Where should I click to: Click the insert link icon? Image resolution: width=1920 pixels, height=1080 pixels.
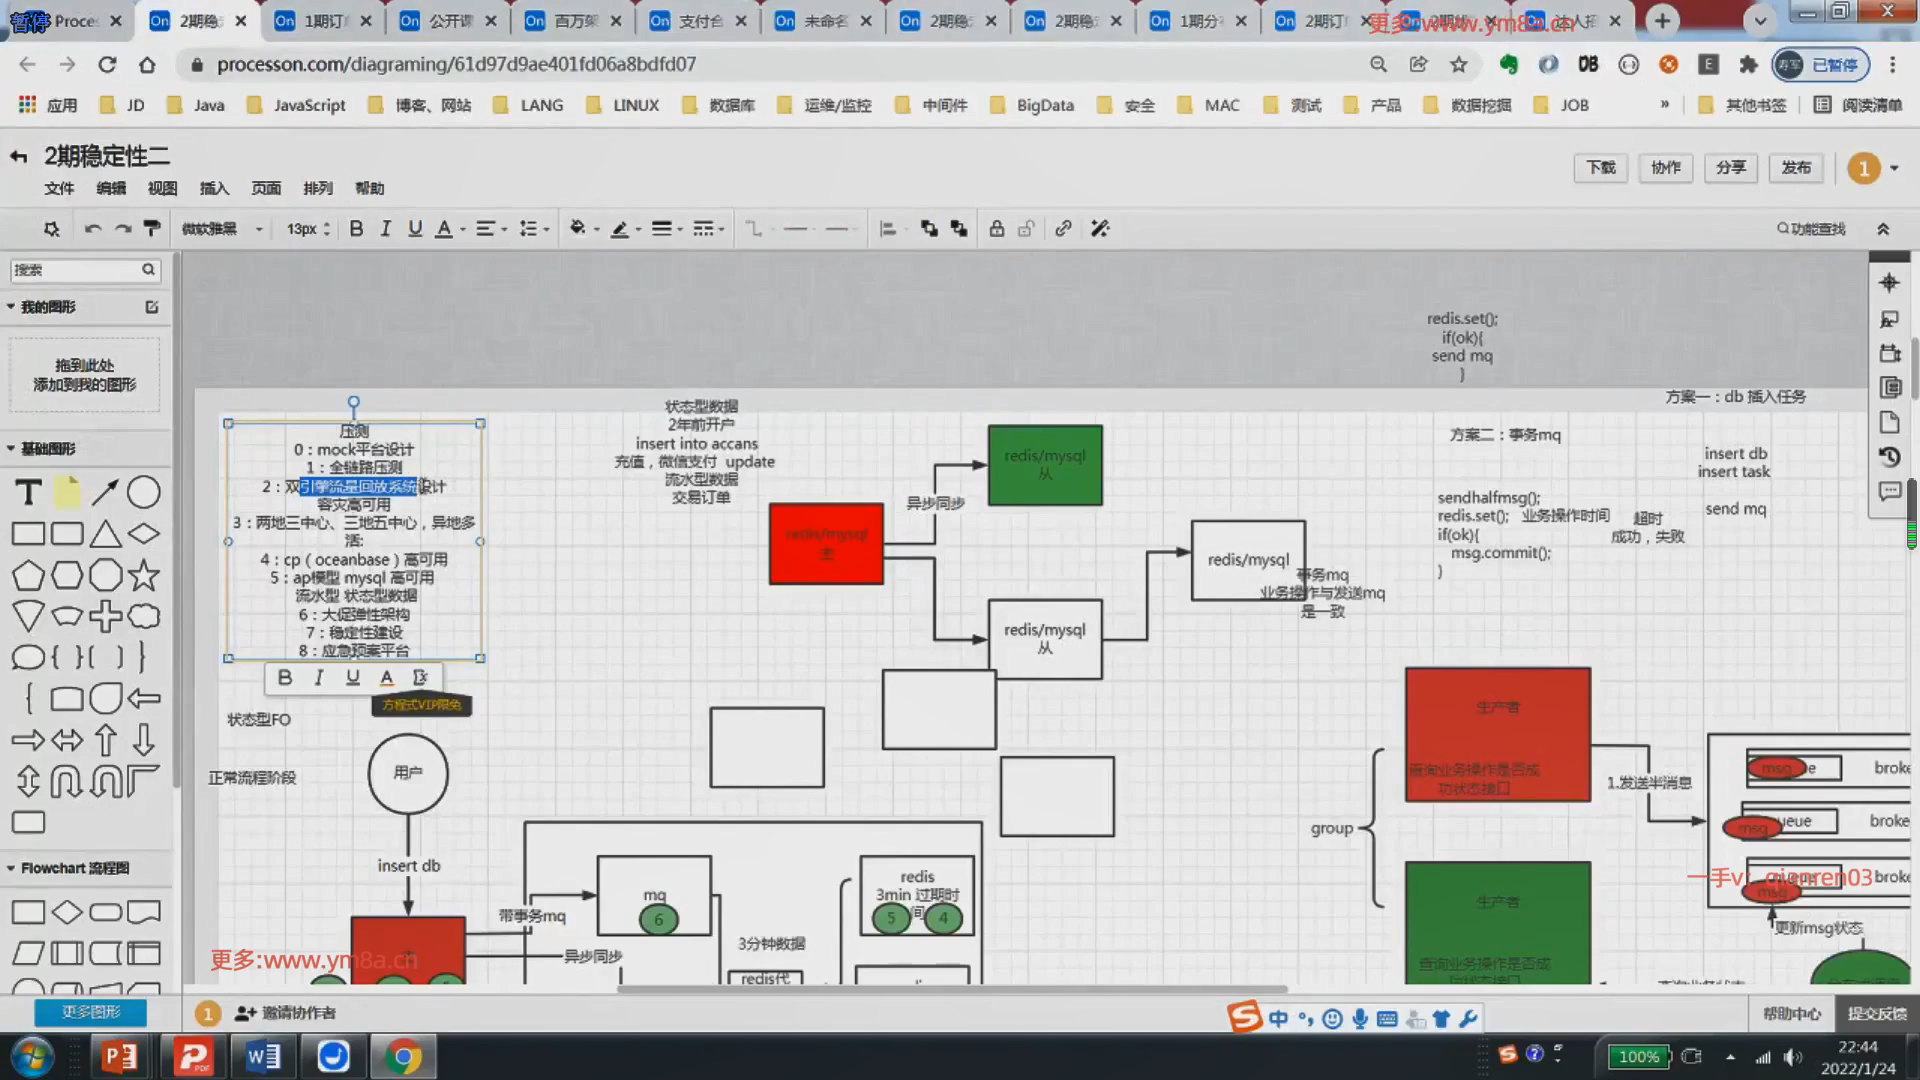[1063, 229]
